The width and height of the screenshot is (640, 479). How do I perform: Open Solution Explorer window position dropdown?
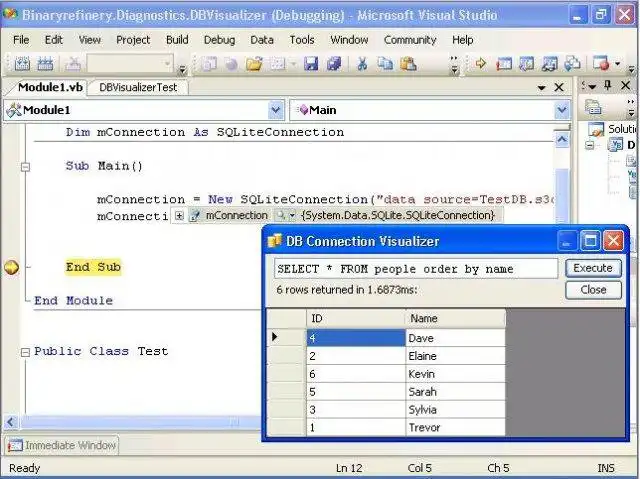tap(591, 86)
